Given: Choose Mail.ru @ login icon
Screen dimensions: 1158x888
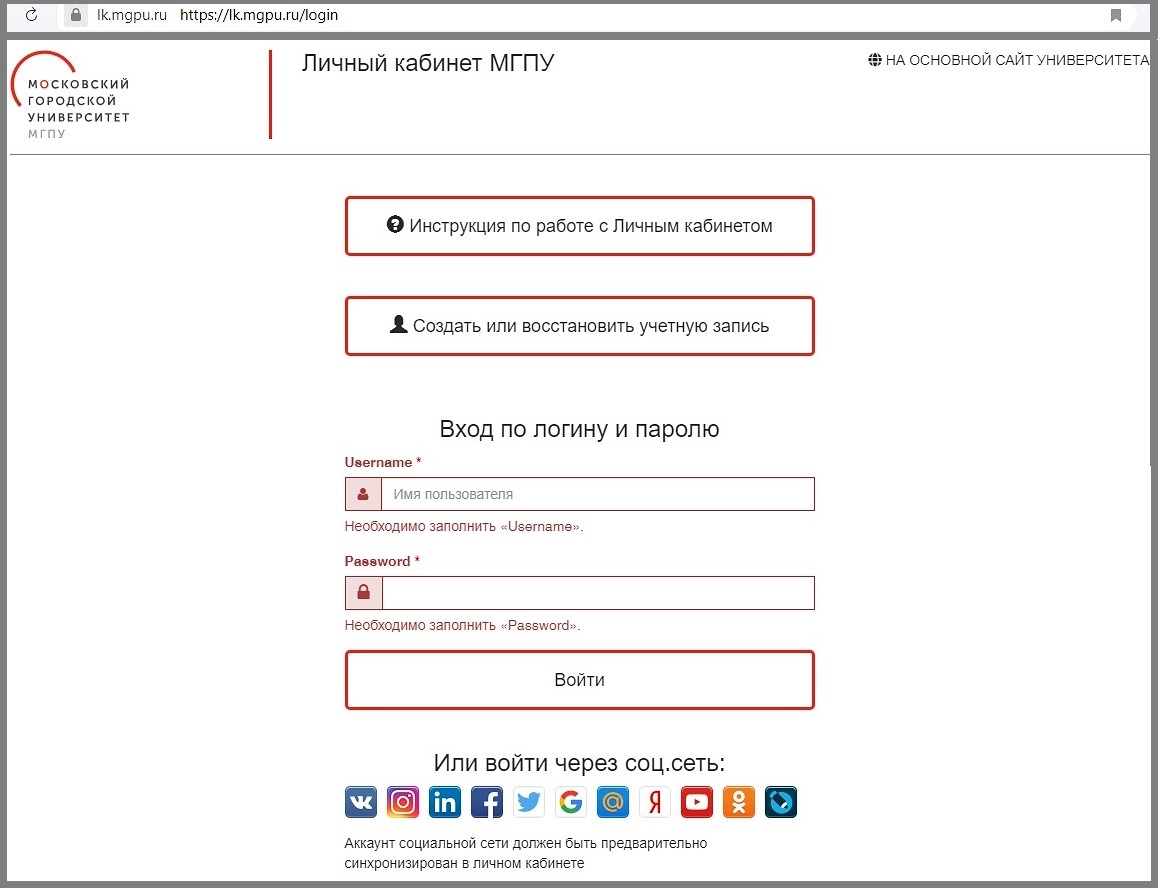Looking at the screenshot, I should pos(613,802).
